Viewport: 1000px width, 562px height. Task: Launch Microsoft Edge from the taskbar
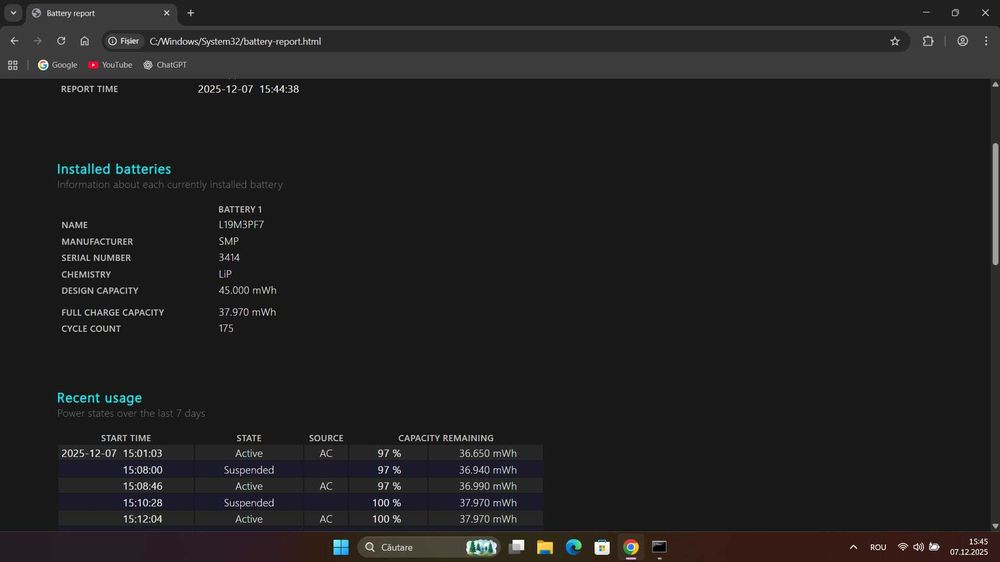(x=573, y=547)
